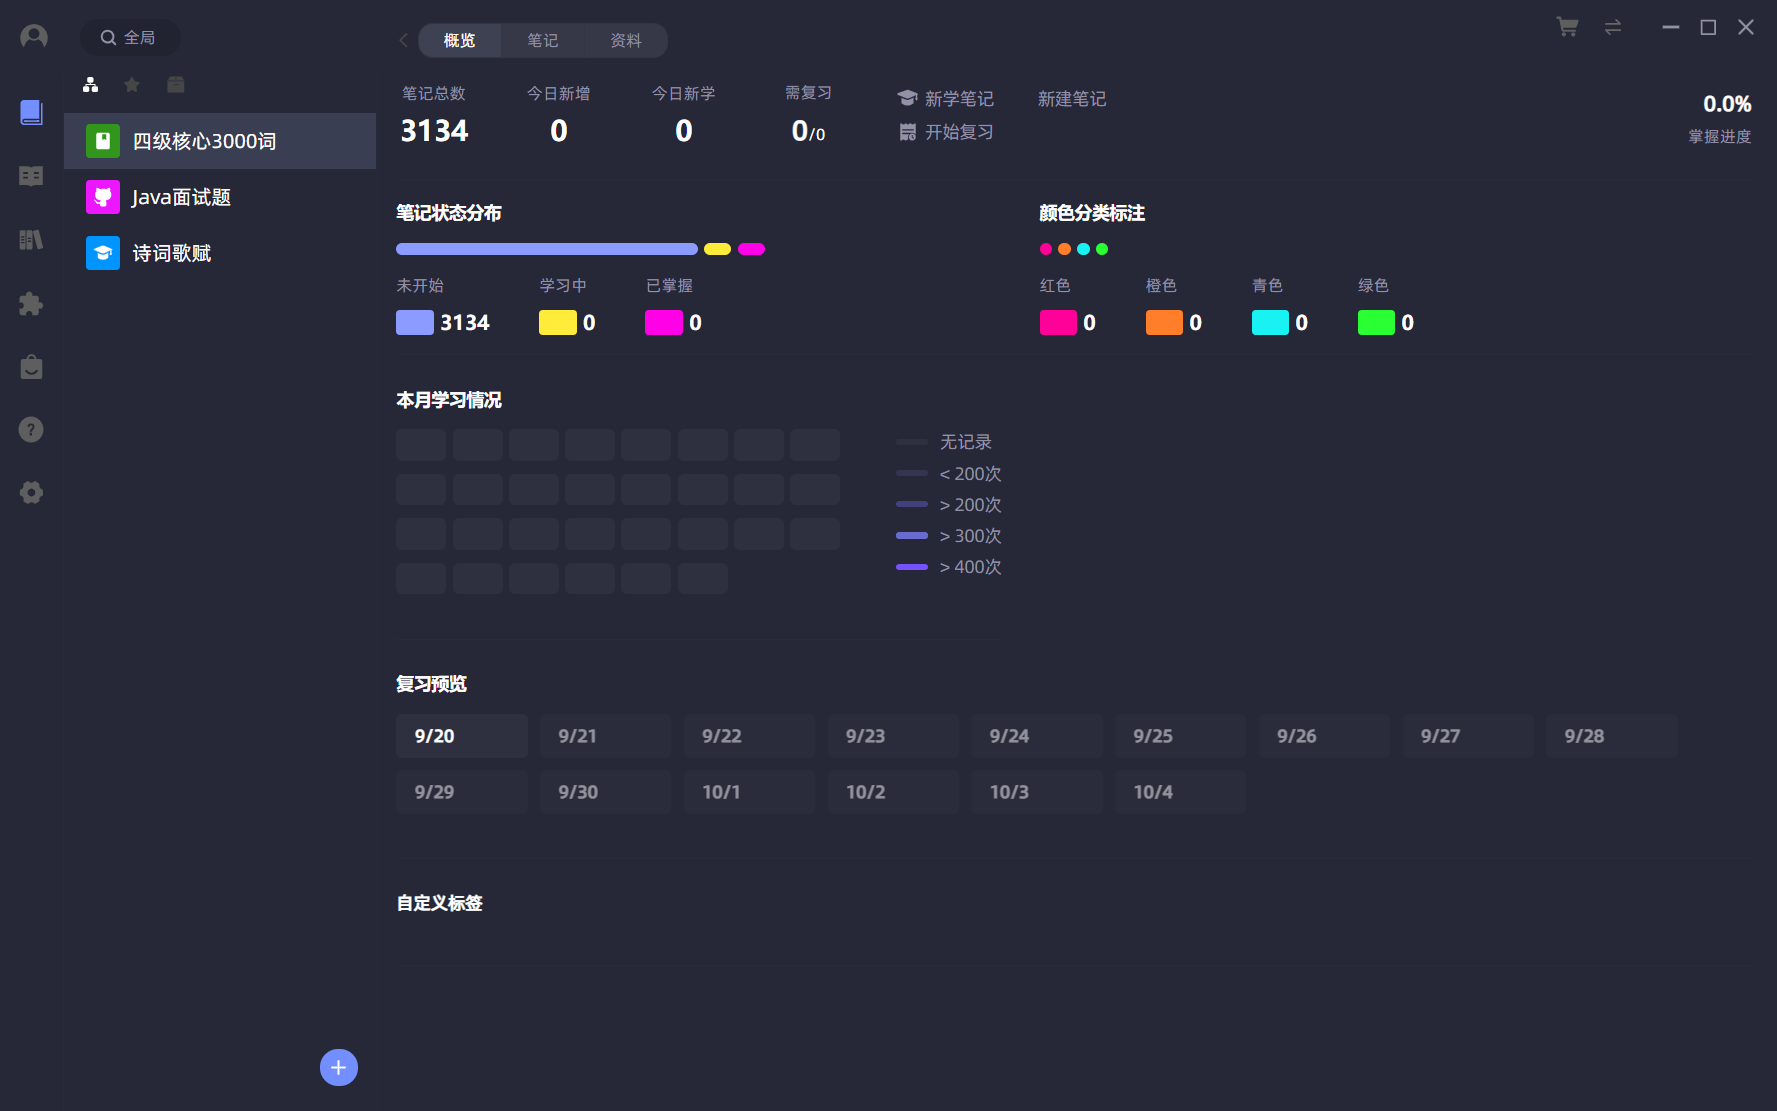This screenshot has width=1777, height=1111.
Task: Open the library books sidebar icon
Action: (x=31, y=240)
